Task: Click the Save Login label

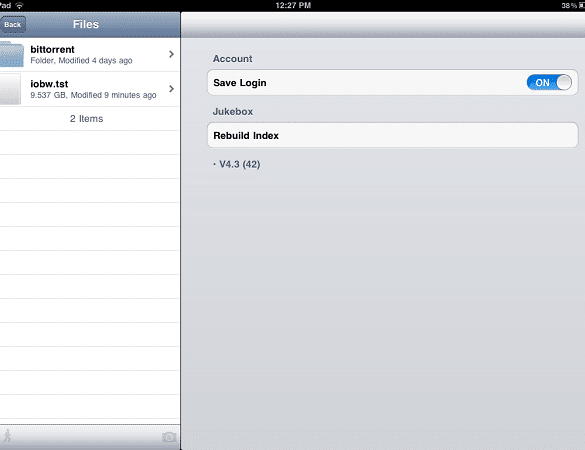Action: tap(240, 83)
